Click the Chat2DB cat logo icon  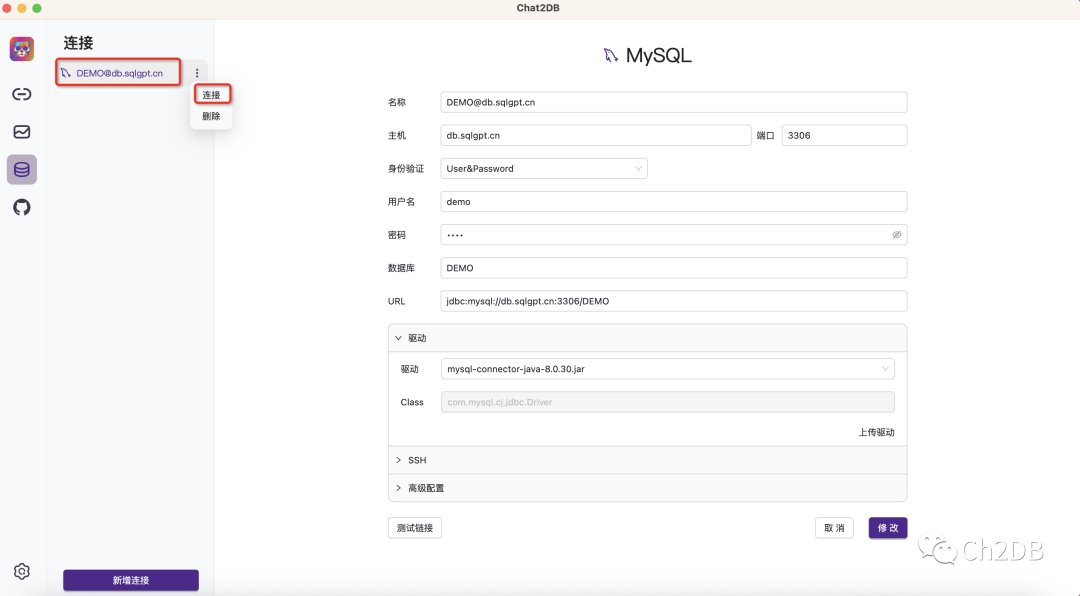coord(22,49)
